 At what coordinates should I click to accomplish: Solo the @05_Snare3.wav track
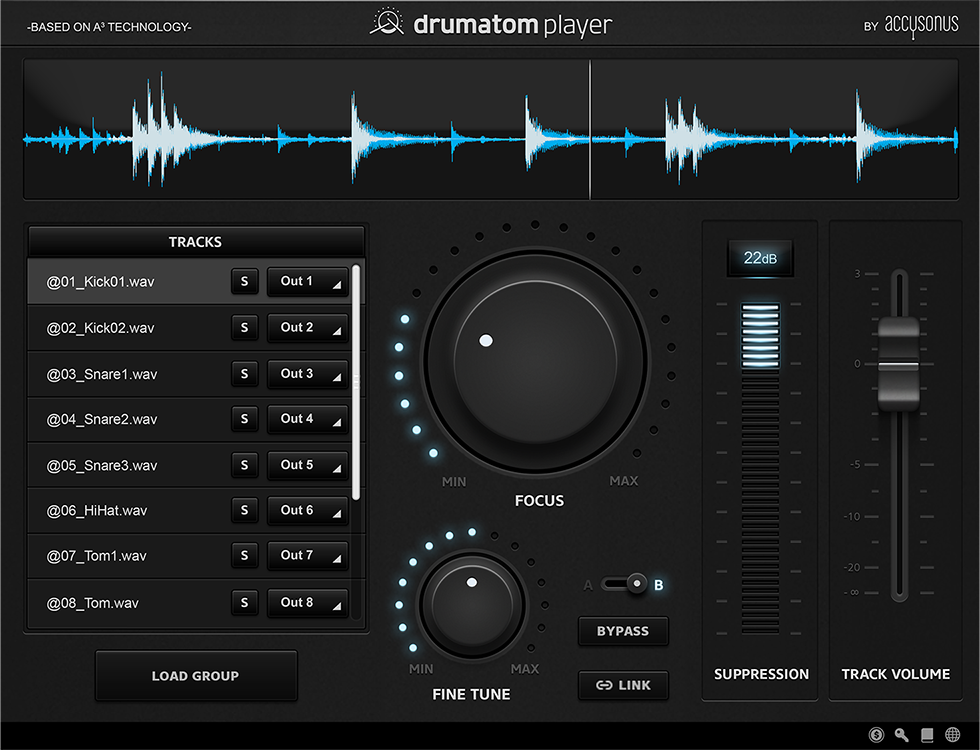[x=244, y=465]
